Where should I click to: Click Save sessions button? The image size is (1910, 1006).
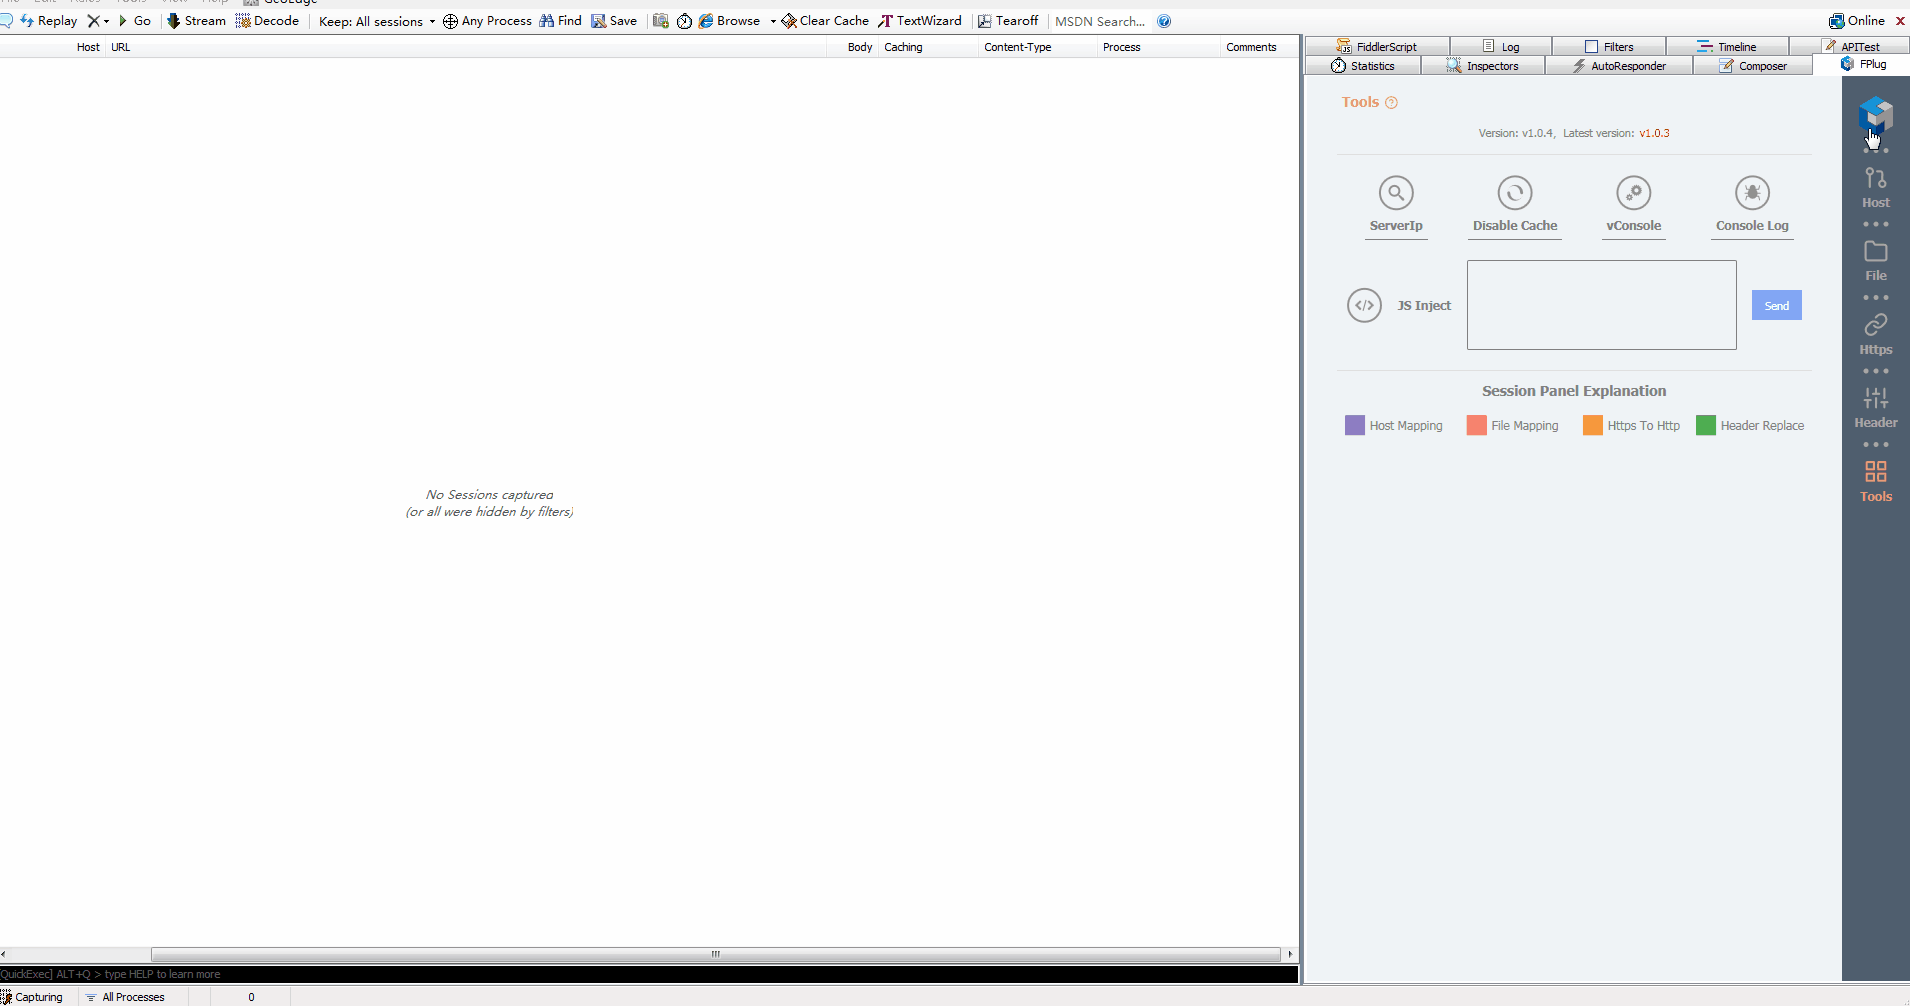point(614,21)
